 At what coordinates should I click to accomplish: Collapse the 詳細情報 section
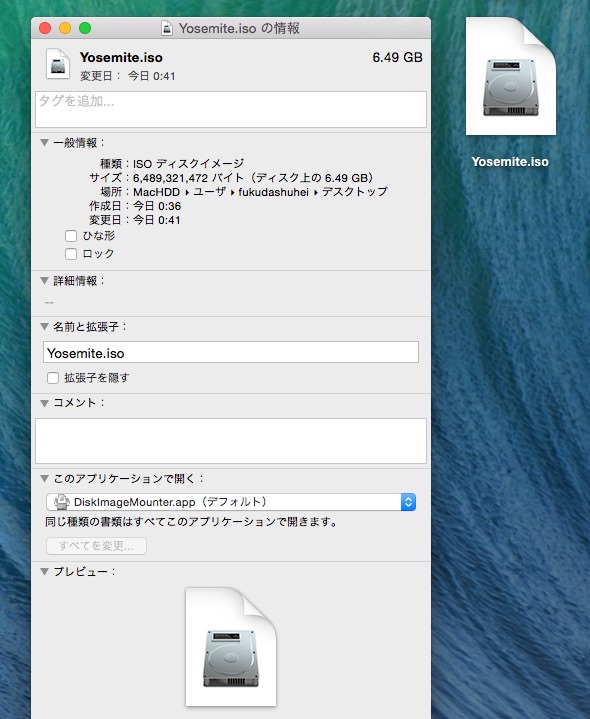coord(44,281)
